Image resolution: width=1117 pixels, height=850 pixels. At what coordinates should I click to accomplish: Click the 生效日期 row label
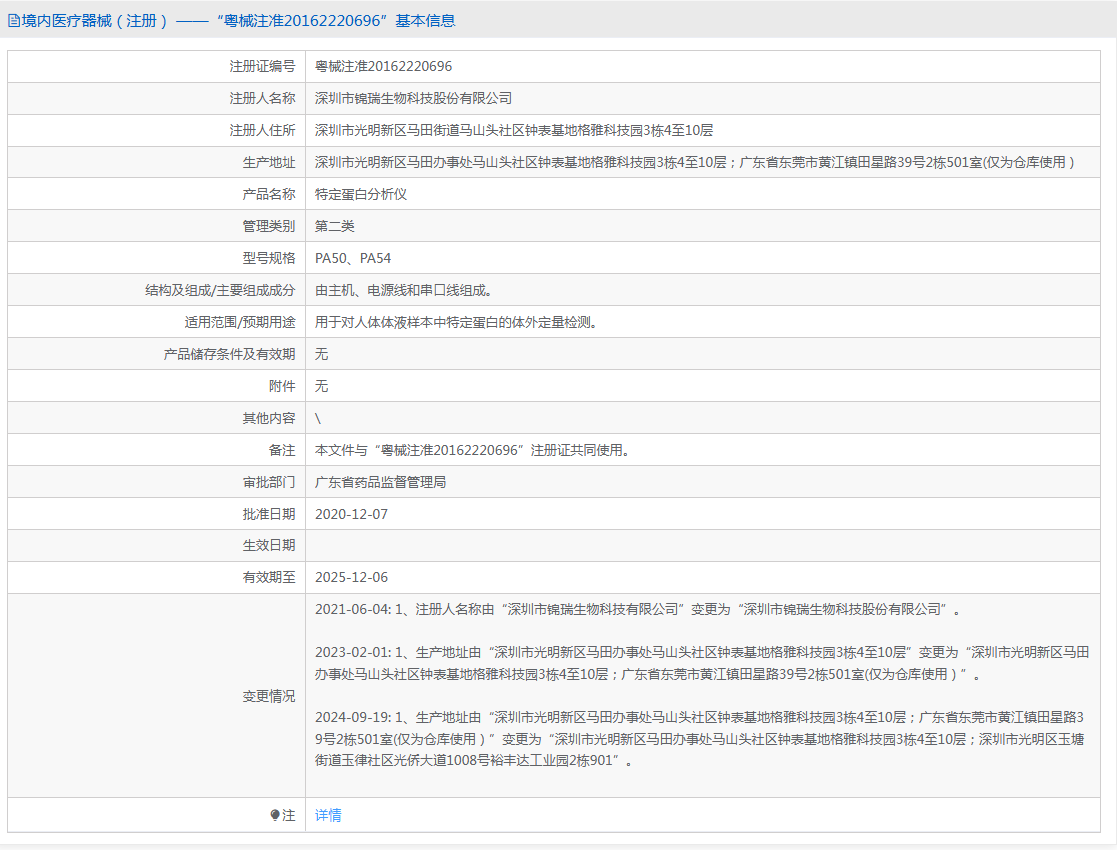click(269, 546)
